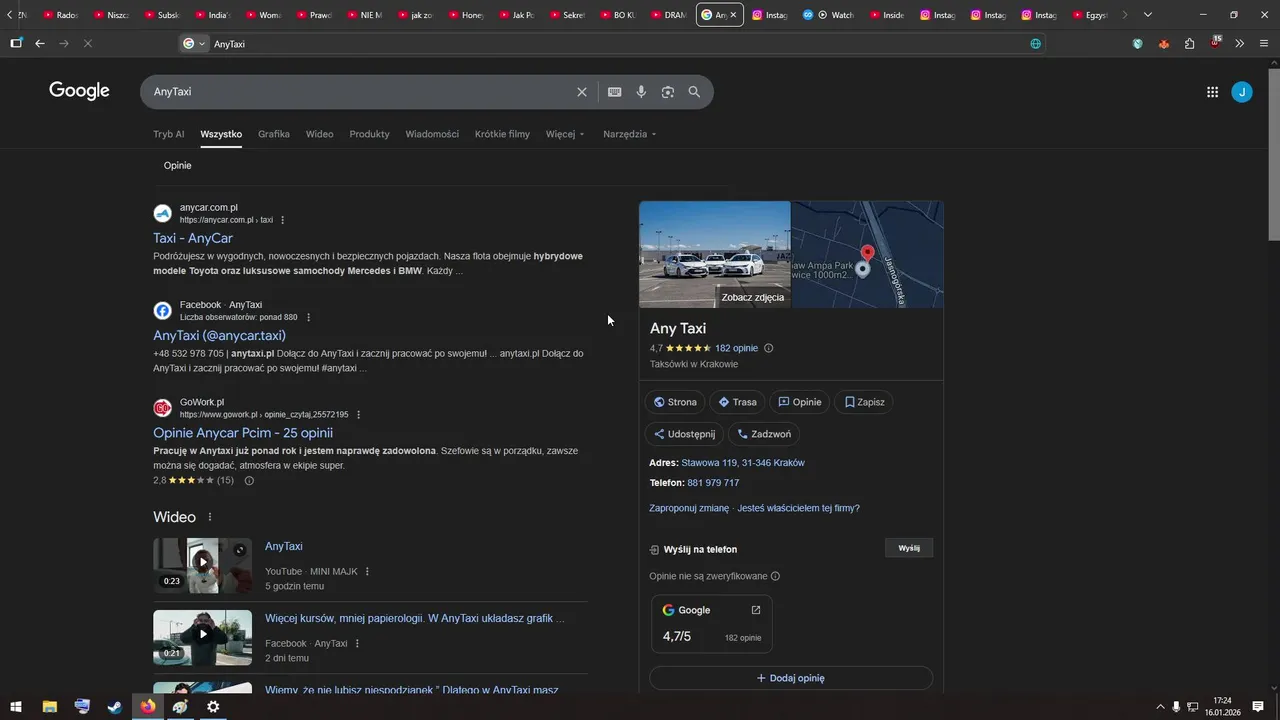The width and height of the screenshot is (1280, 720).
Task: Open more options for GoWork.pl result
Action: (359, 415)
